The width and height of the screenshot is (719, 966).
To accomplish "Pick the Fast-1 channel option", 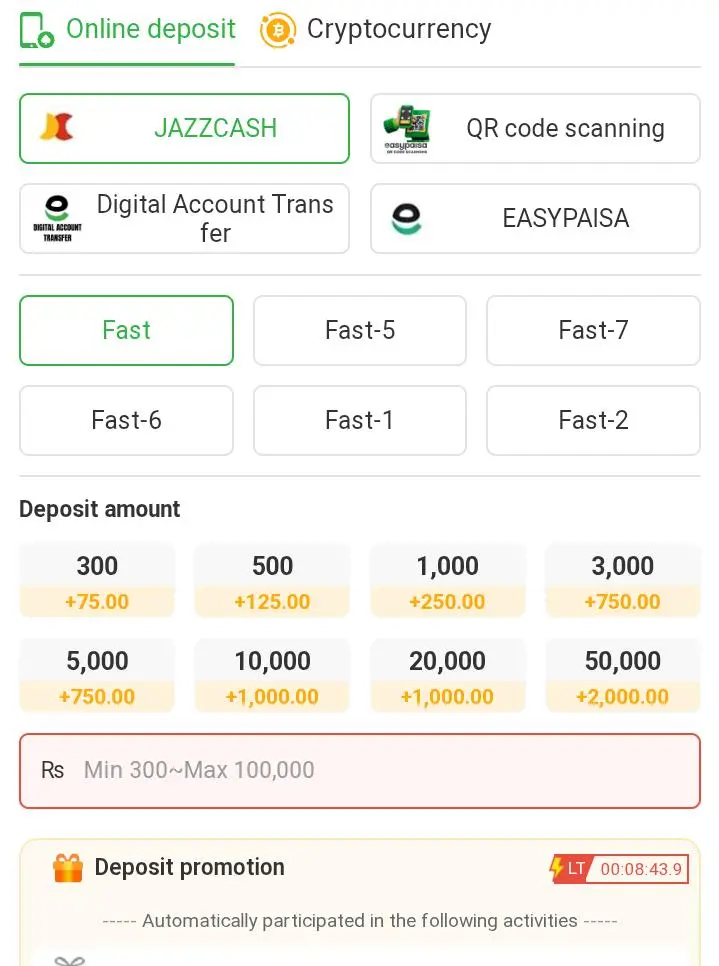I will [x=360, y=421].
